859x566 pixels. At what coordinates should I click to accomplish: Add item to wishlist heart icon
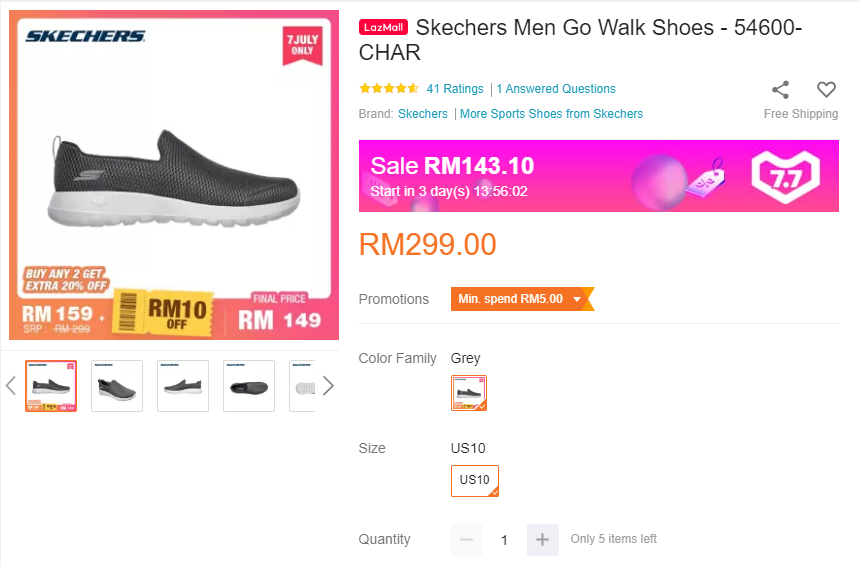tap(826, 89)
